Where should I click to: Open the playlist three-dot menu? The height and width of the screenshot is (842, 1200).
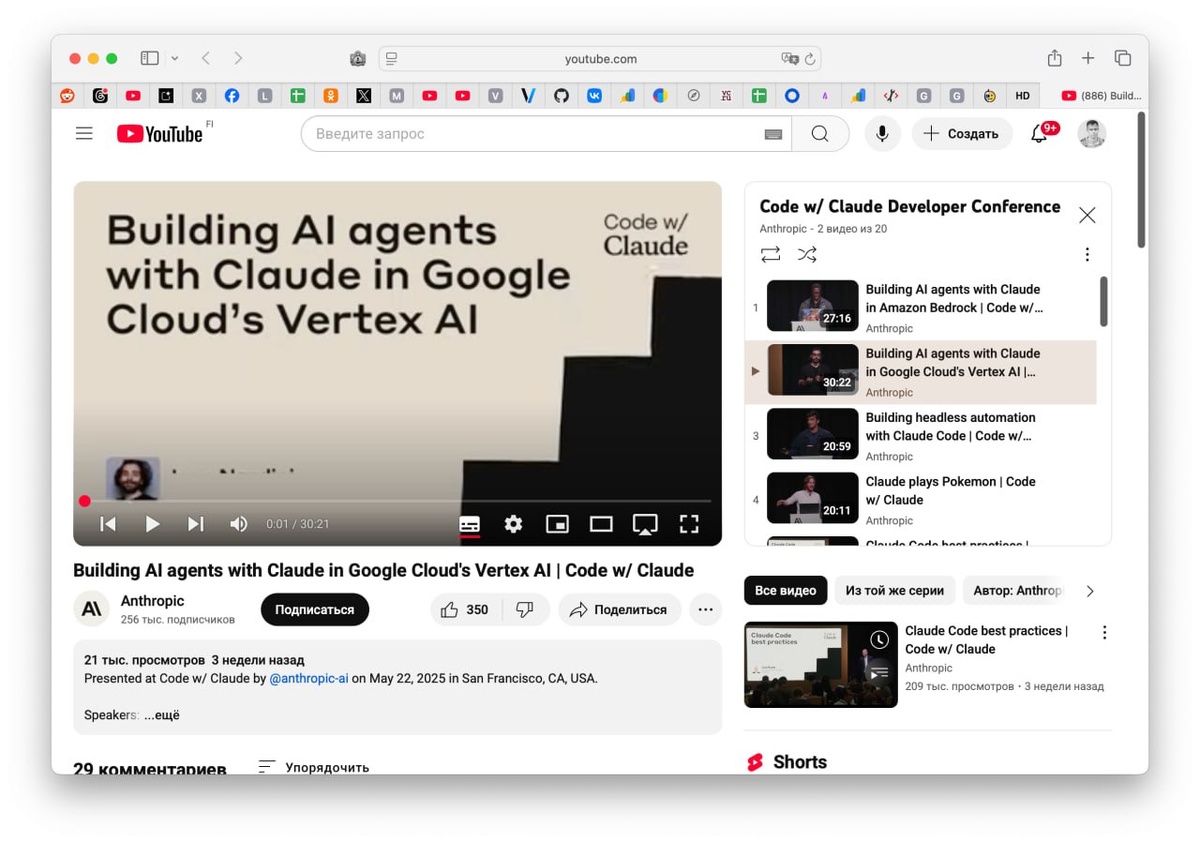pyautogui.click(x=1087, y=255)
